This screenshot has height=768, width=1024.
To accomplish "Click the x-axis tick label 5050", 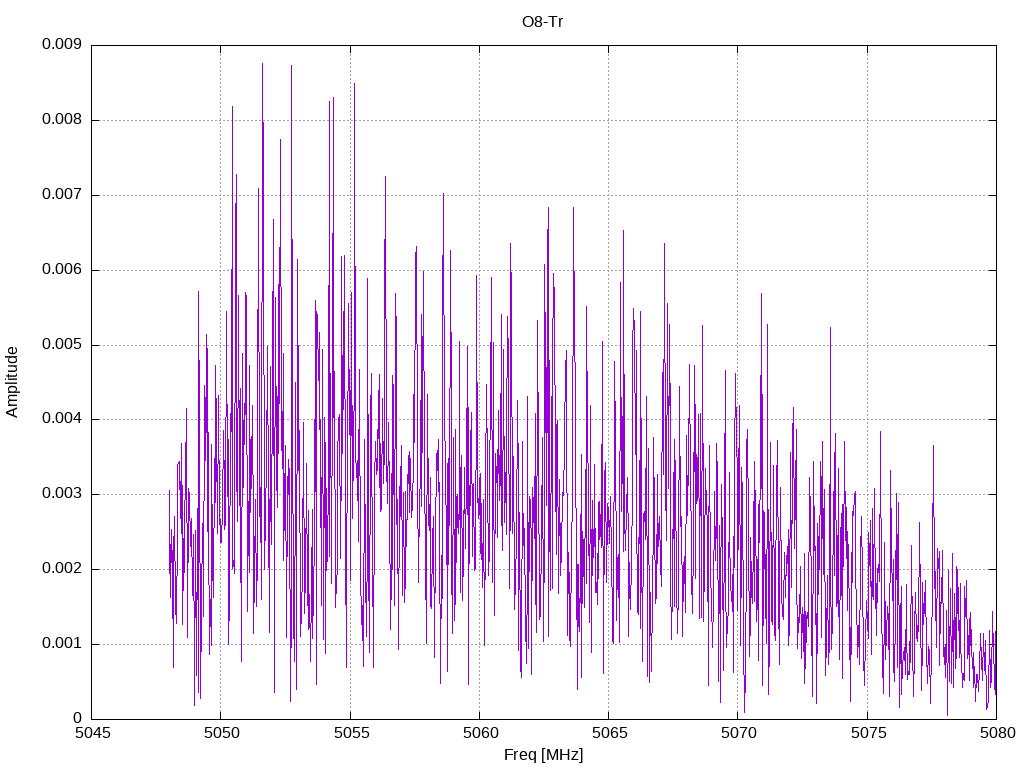I will (221, 733).
